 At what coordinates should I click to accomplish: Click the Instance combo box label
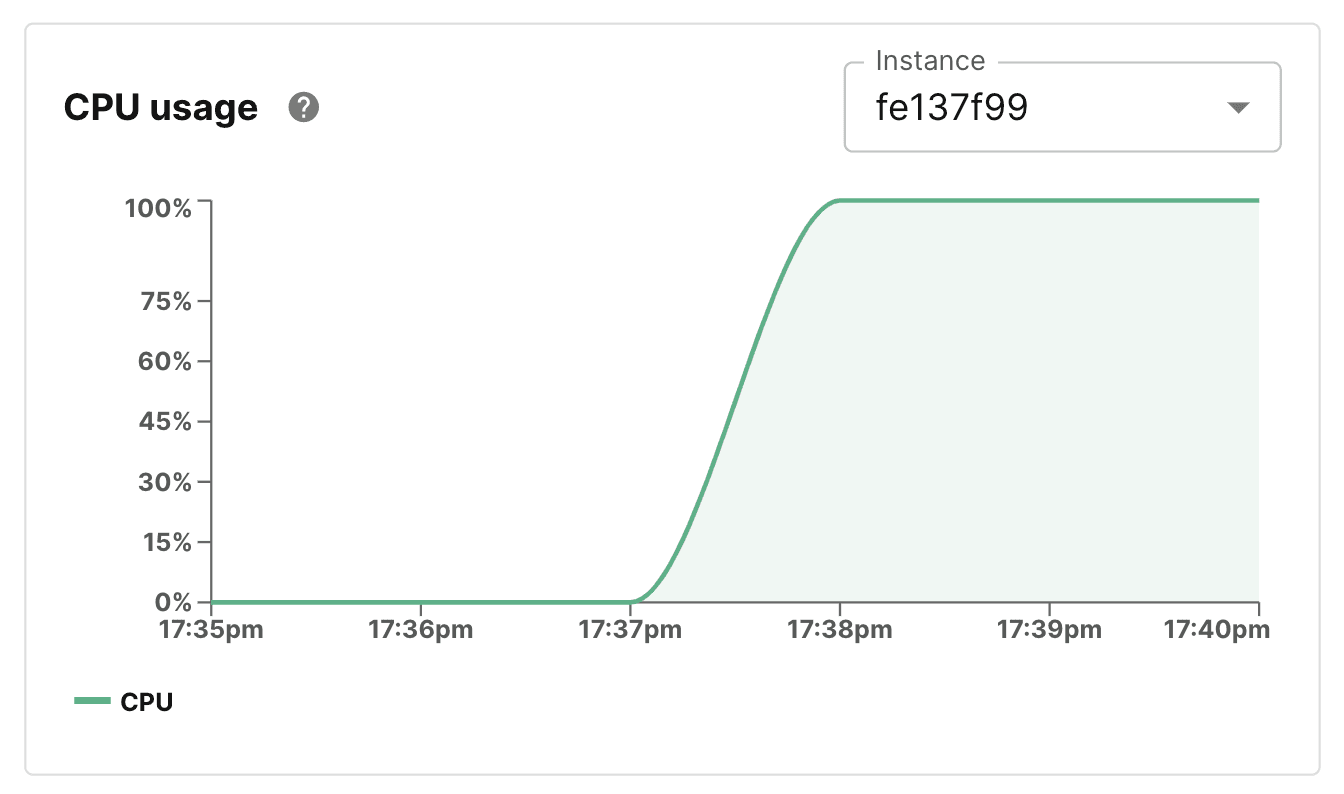[929, 60]
